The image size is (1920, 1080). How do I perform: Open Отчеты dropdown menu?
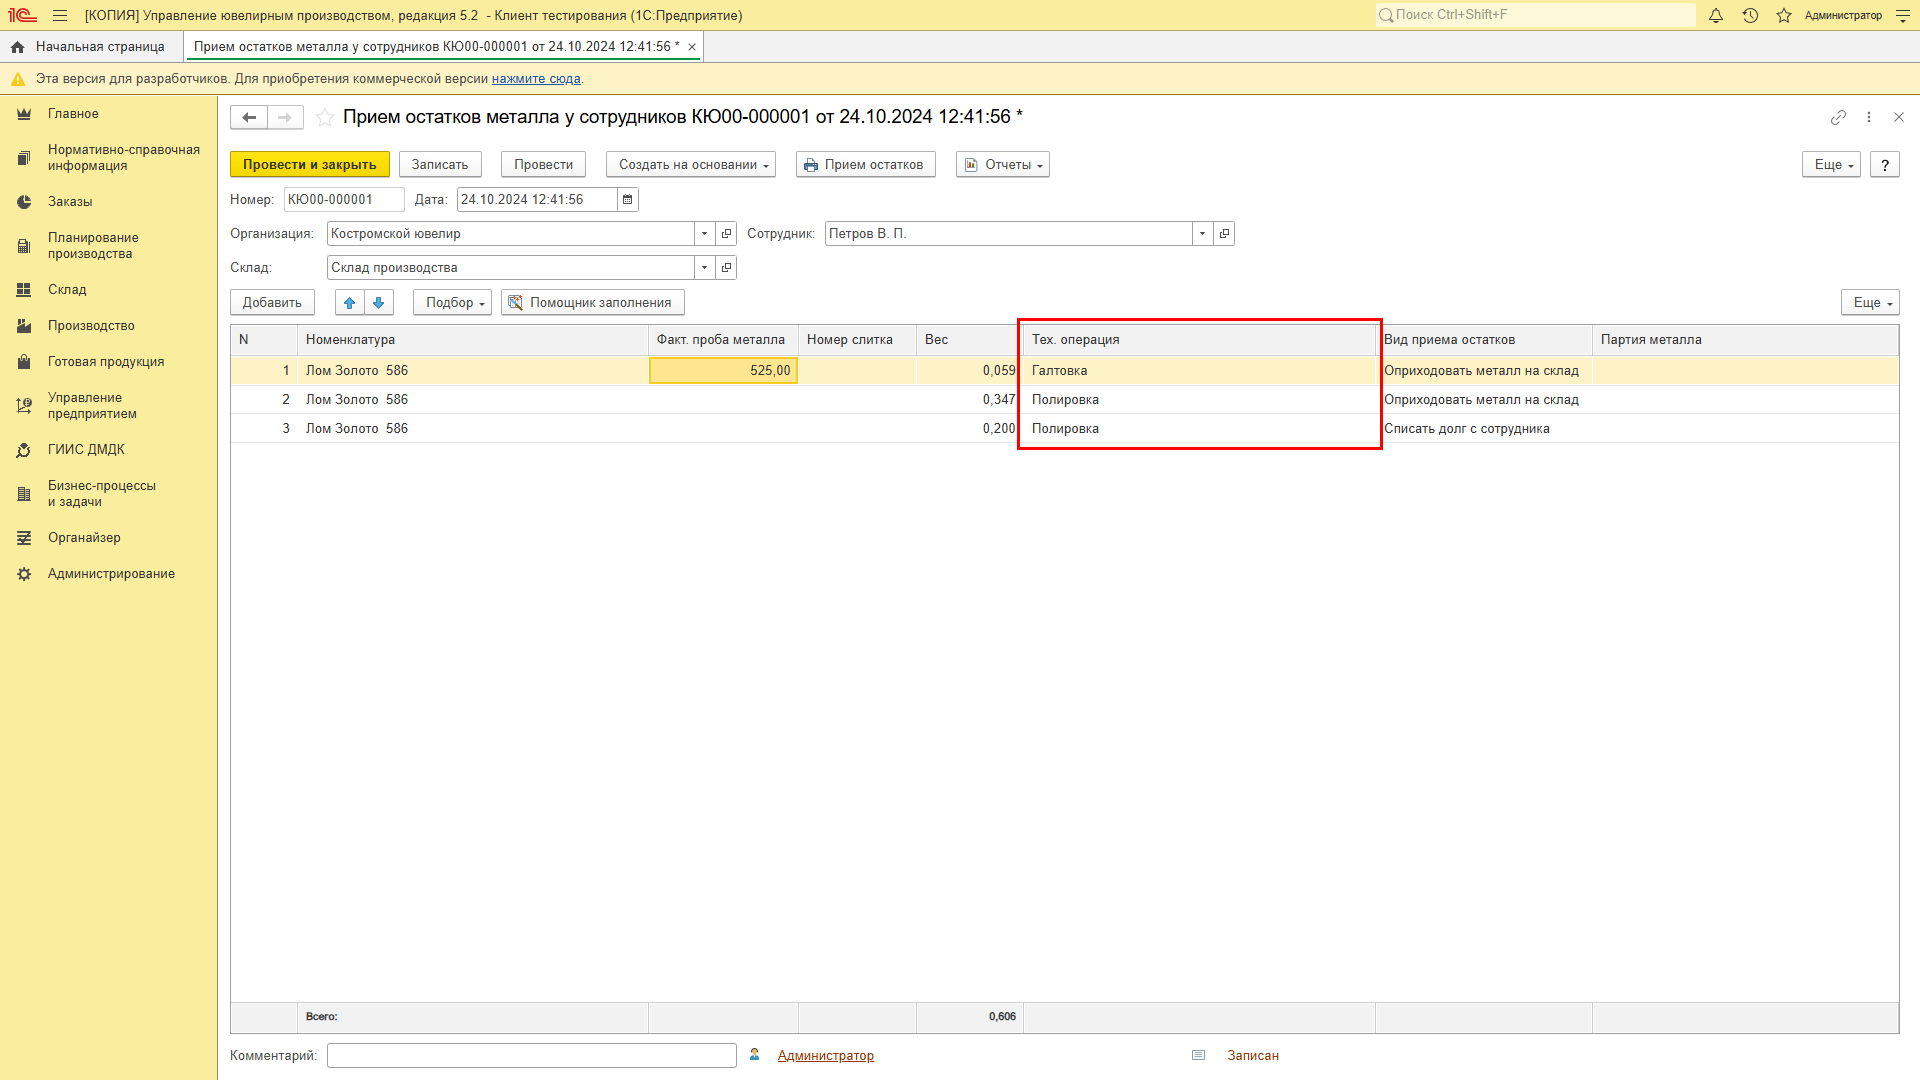[1003, 165]
